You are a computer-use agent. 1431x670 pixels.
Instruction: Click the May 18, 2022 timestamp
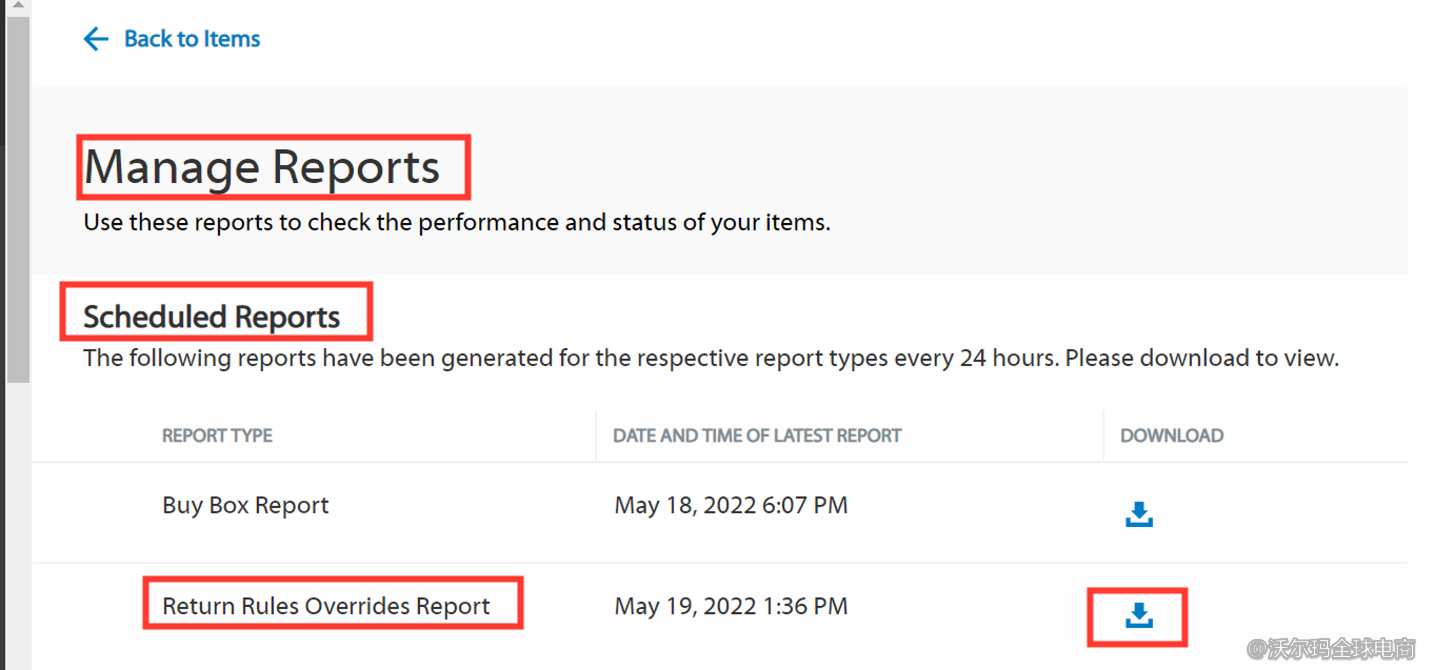point(731,505)
